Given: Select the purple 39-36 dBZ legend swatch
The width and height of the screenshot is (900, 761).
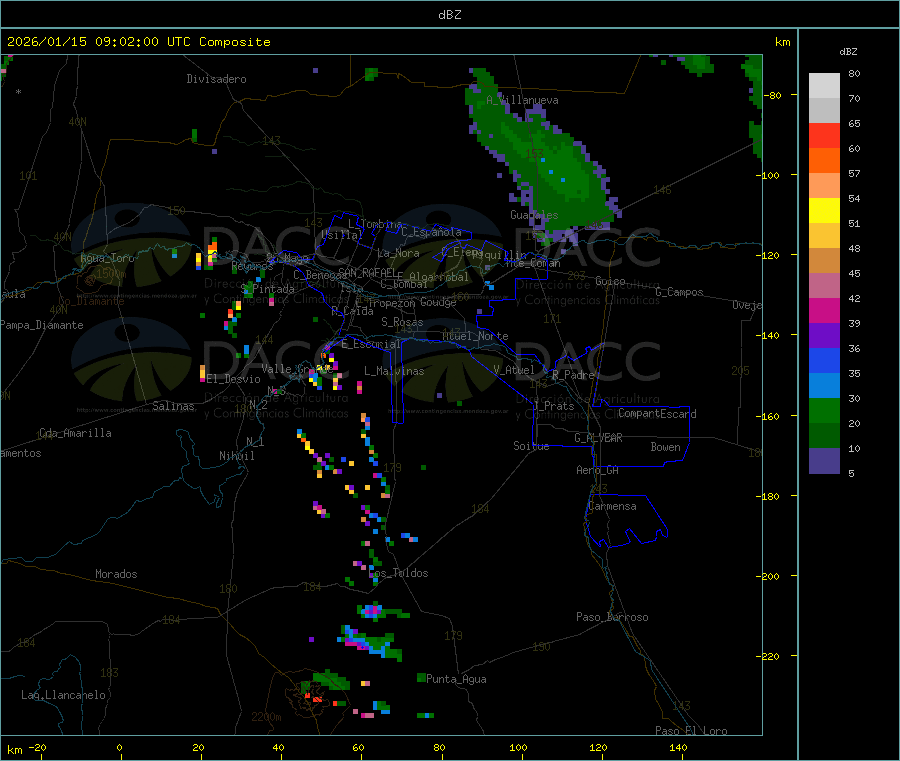Looking at the screenshot, I should coord(824,336).
